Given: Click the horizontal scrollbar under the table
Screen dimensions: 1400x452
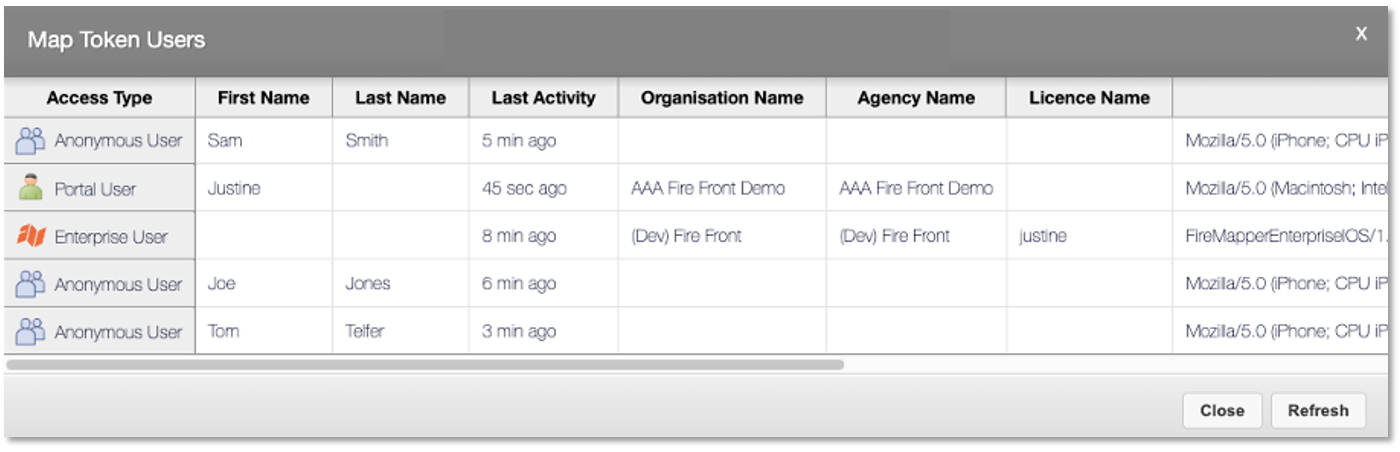Looking at the screenshot, I should click(425, 365).
